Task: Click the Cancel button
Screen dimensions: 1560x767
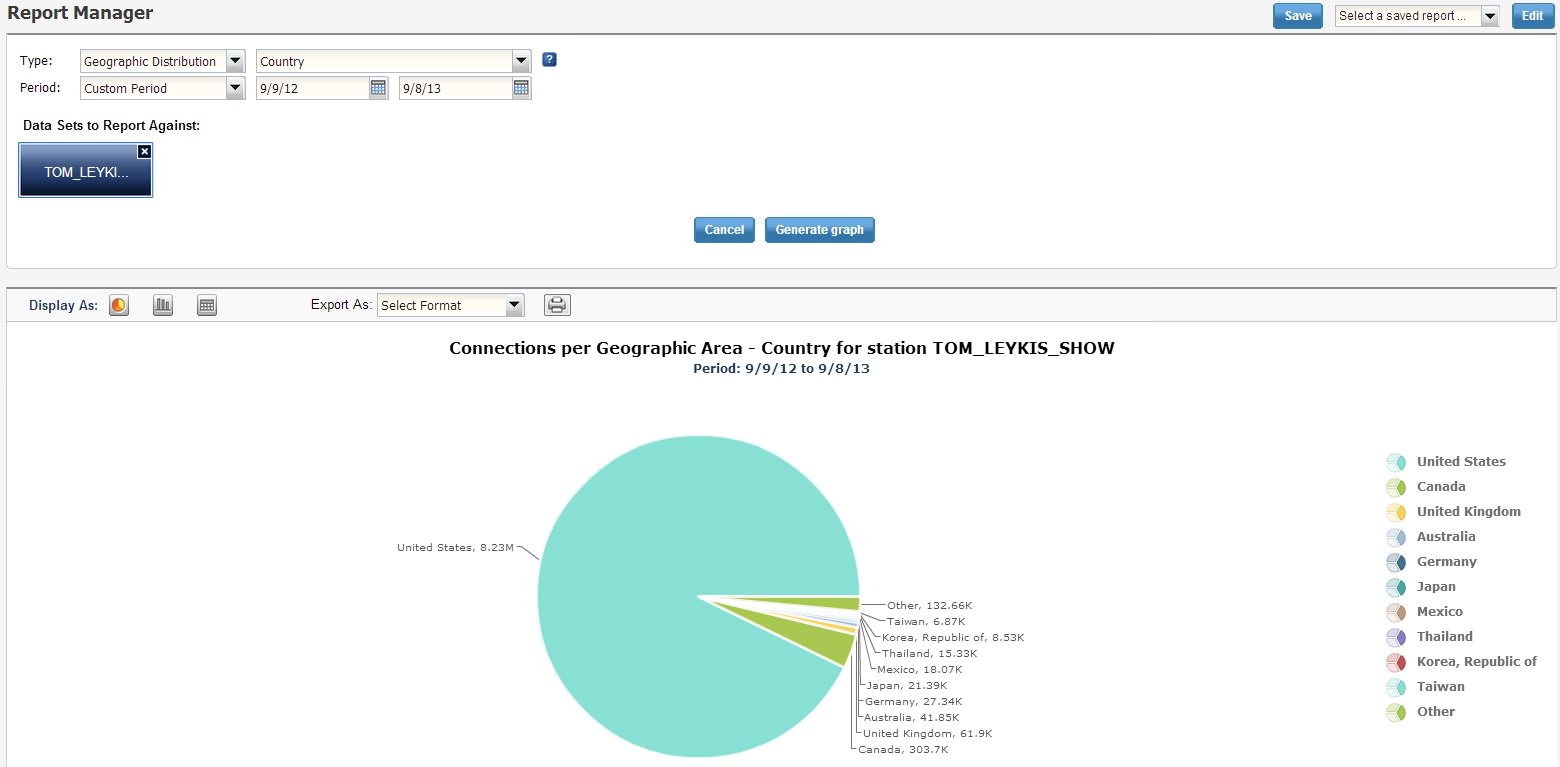Action: pos(724,230)
